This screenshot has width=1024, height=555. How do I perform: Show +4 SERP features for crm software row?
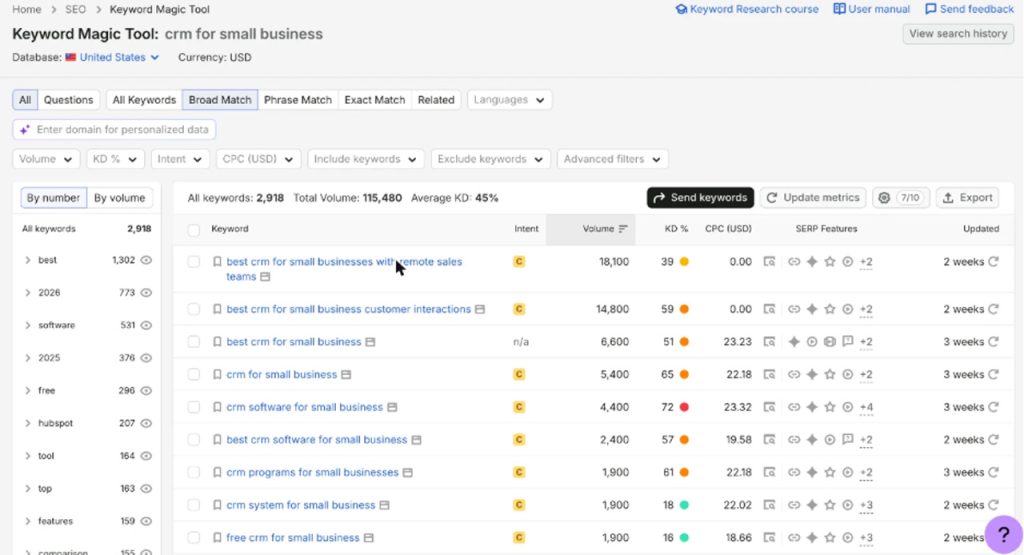[866, 407]
